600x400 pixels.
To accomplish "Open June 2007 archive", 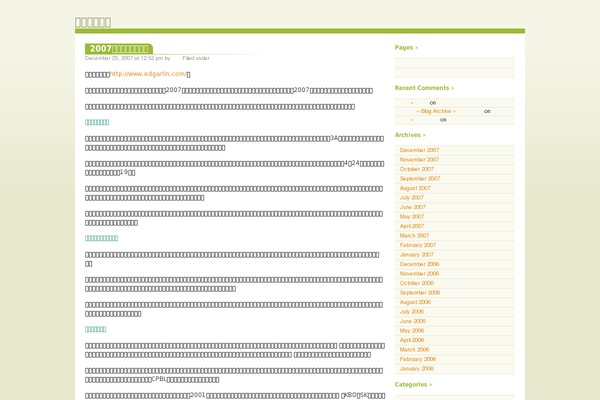I will pos(412,207).
